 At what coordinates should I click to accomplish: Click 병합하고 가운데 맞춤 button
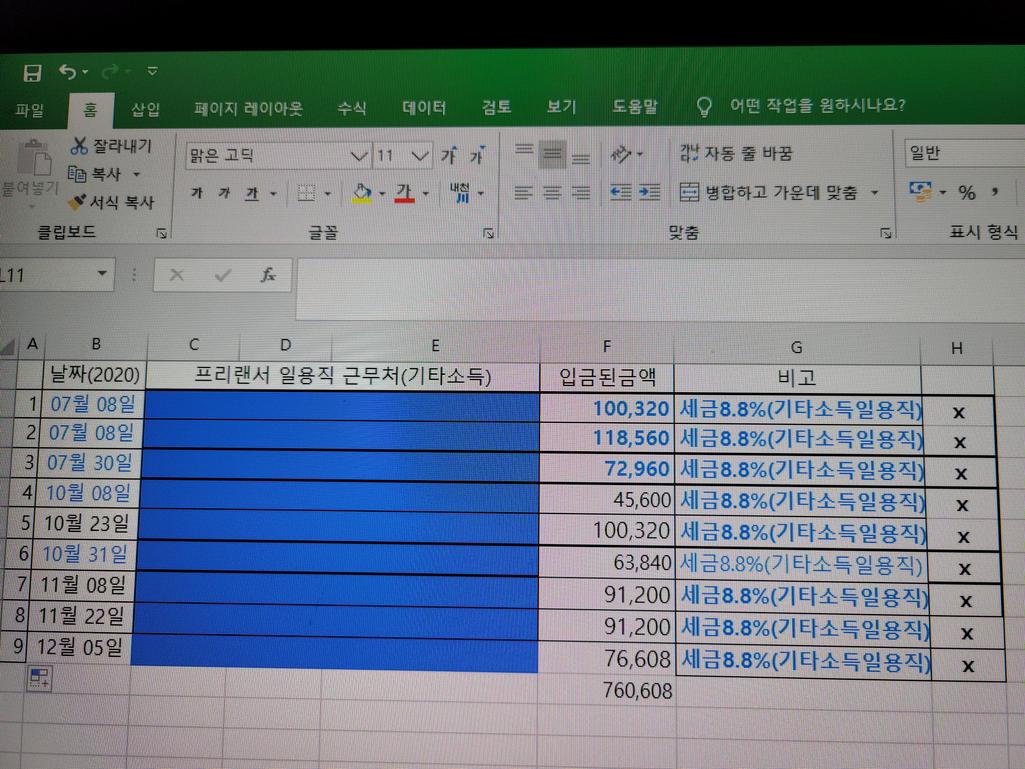[x=768, y=192]
